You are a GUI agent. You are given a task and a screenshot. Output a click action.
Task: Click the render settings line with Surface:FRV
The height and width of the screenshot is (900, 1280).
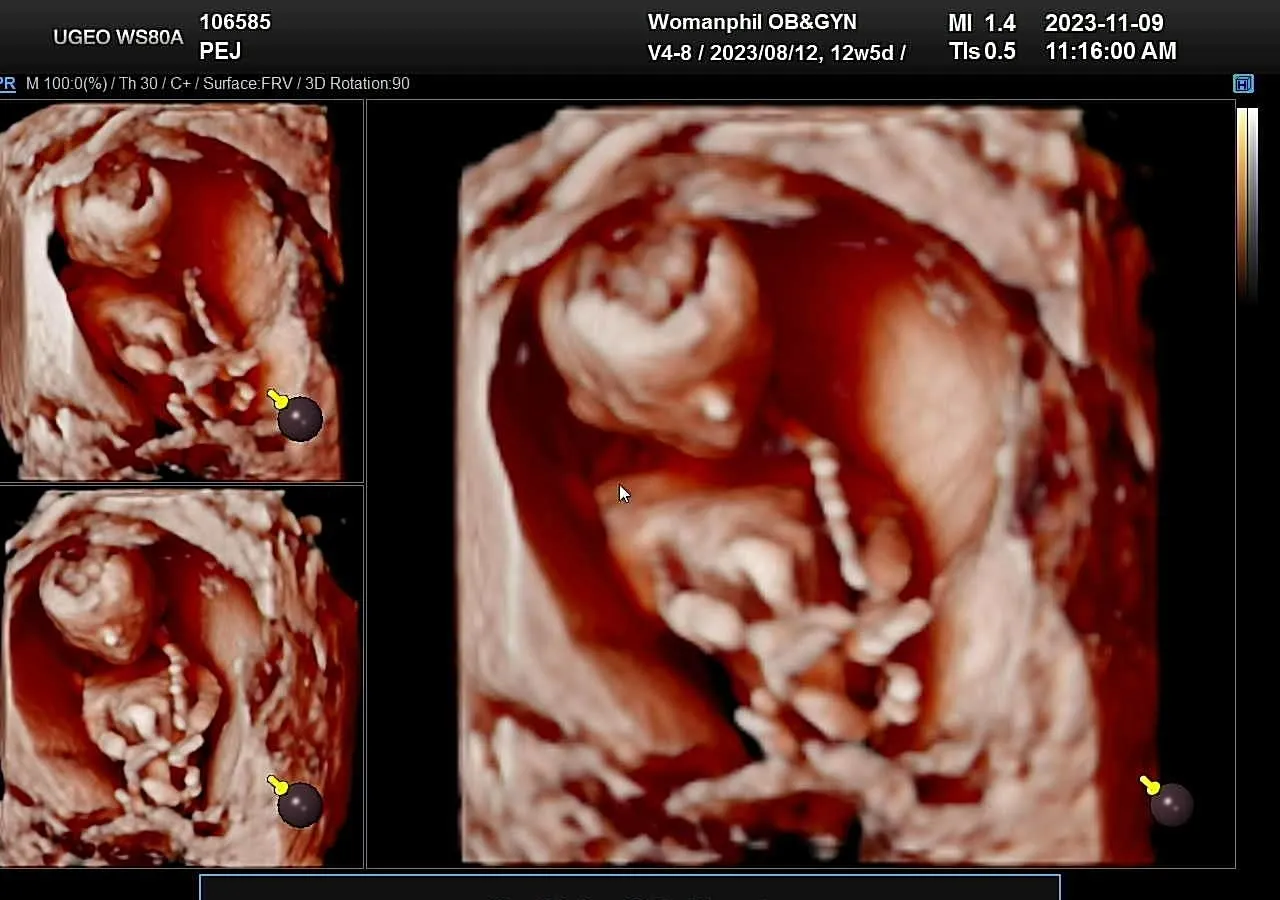tap(218, 84)
